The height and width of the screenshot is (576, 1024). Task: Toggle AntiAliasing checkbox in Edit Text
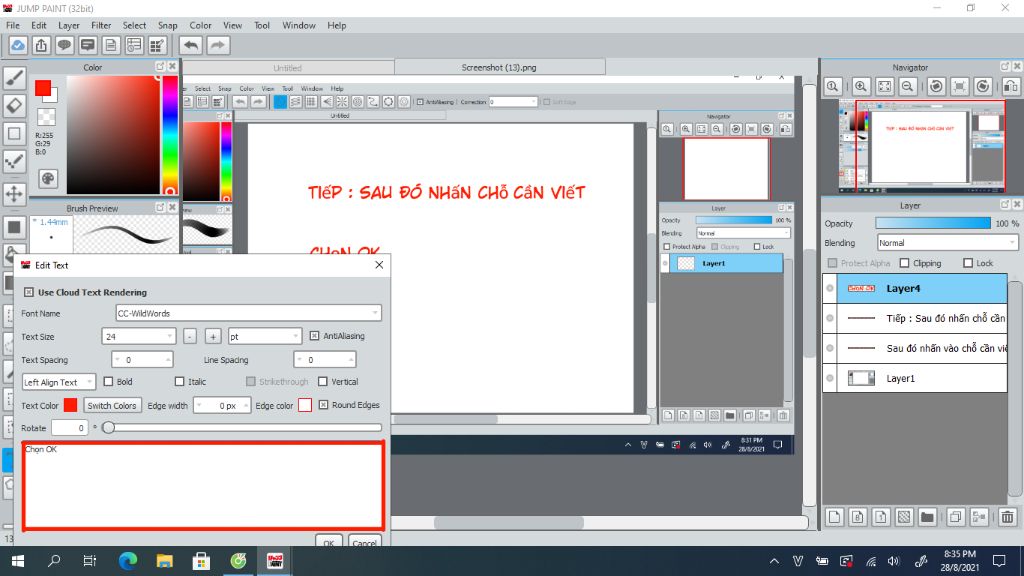[314, 336]
